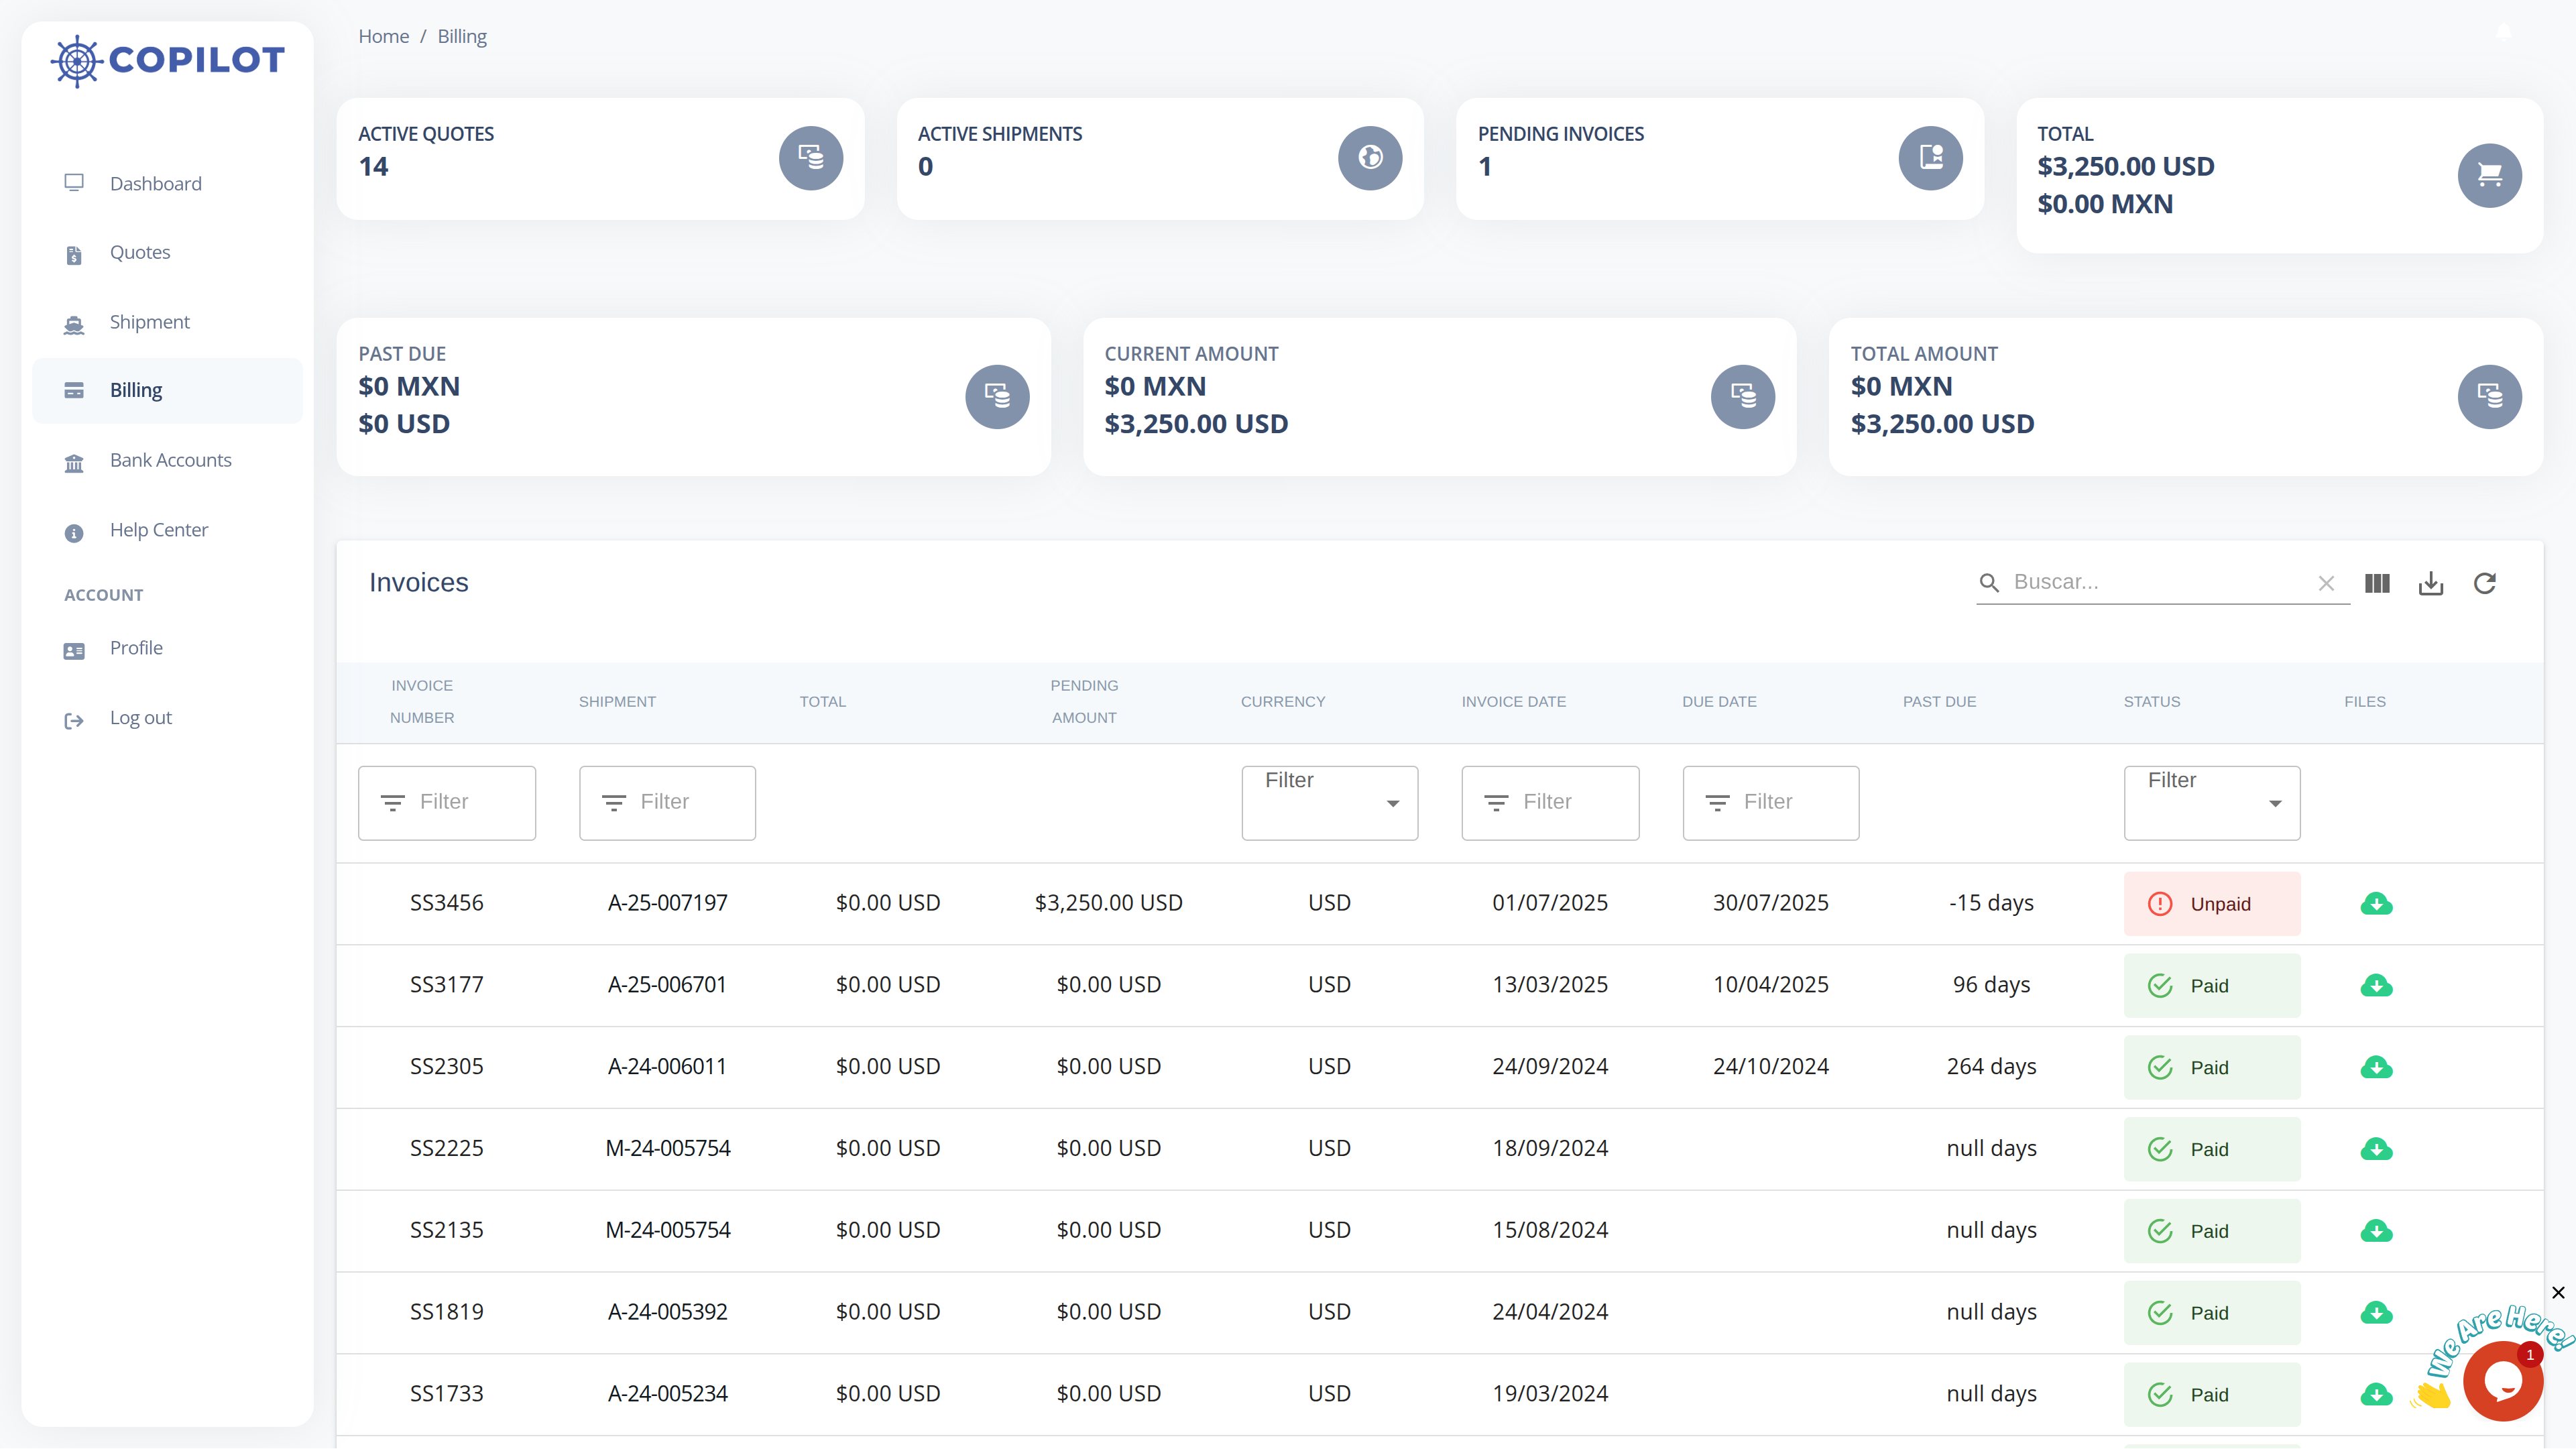Click Log out in the sidebar
Image resolution: width=2576 pixels, height=1449 pixels.
click(140, 718)
